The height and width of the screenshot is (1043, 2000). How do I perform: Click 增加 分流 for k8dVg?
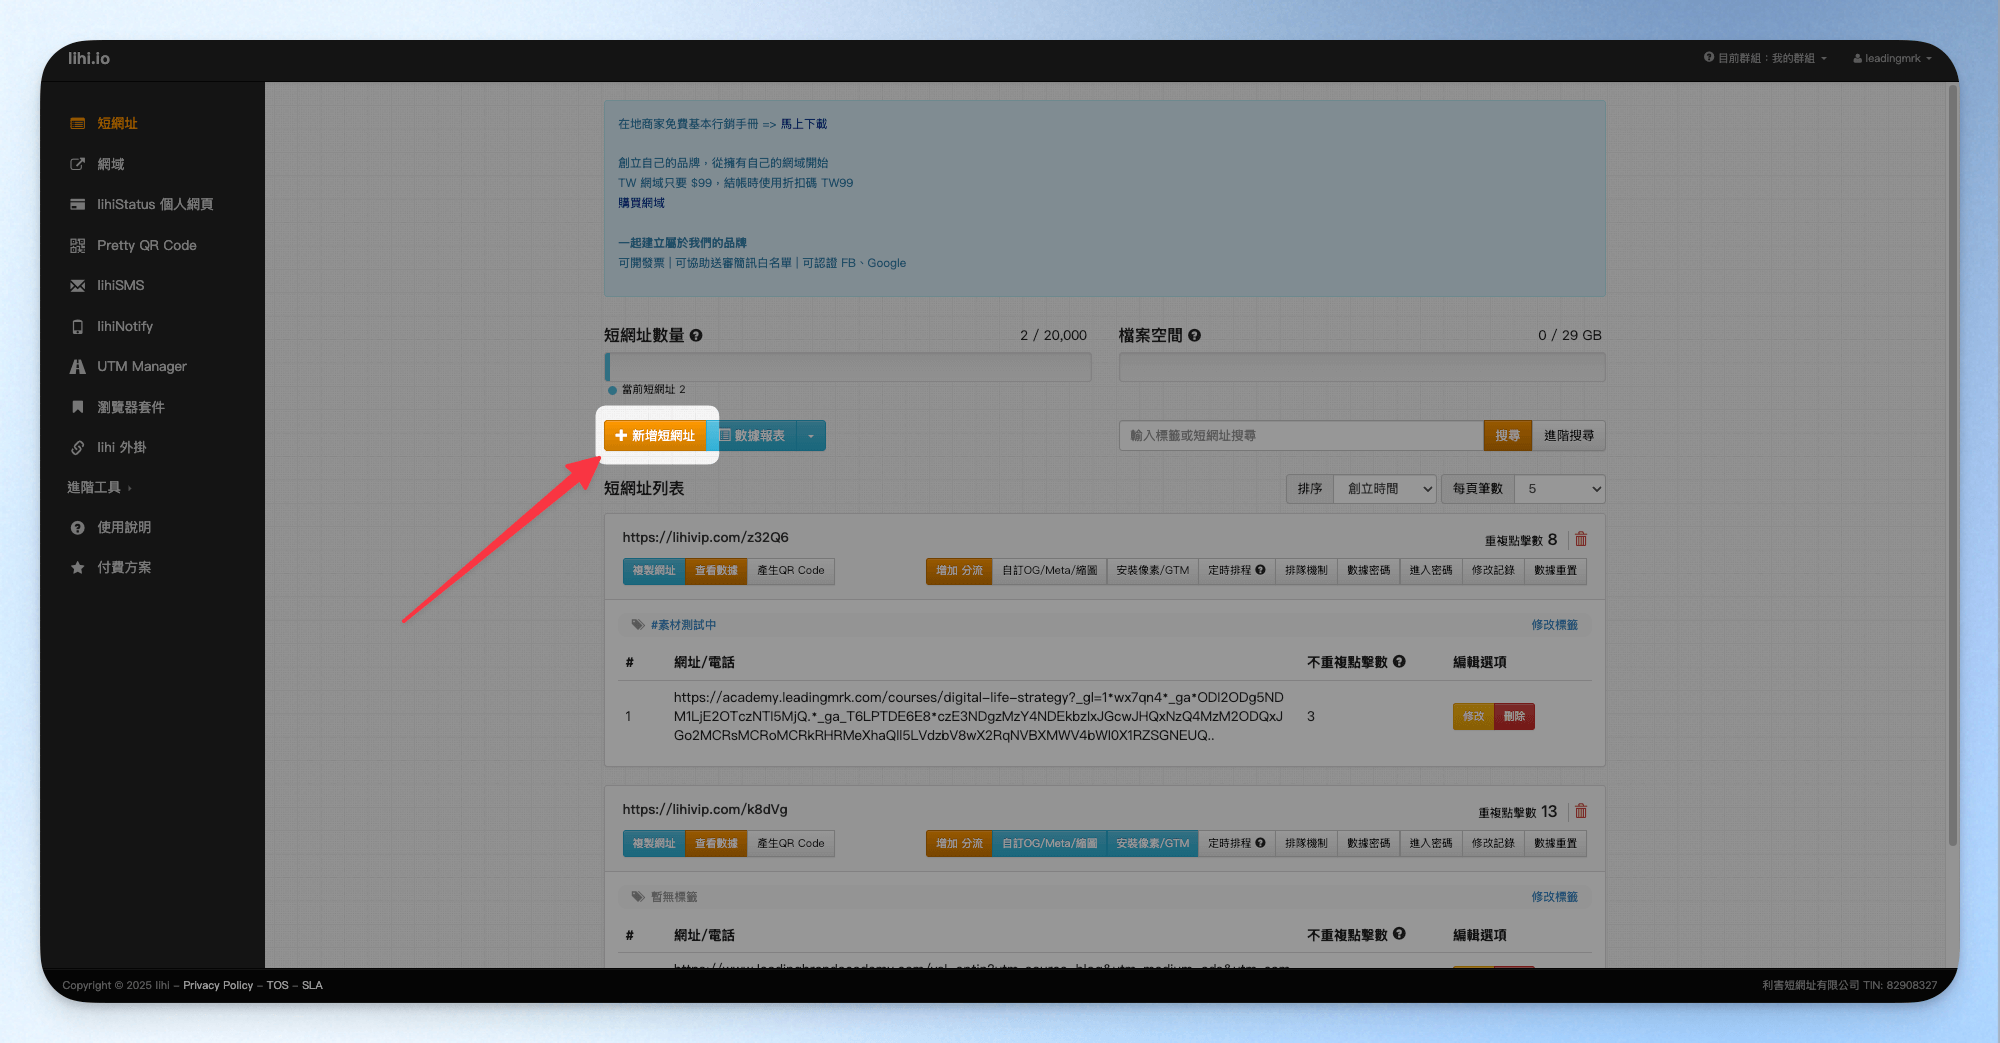(x=959, y=844)
